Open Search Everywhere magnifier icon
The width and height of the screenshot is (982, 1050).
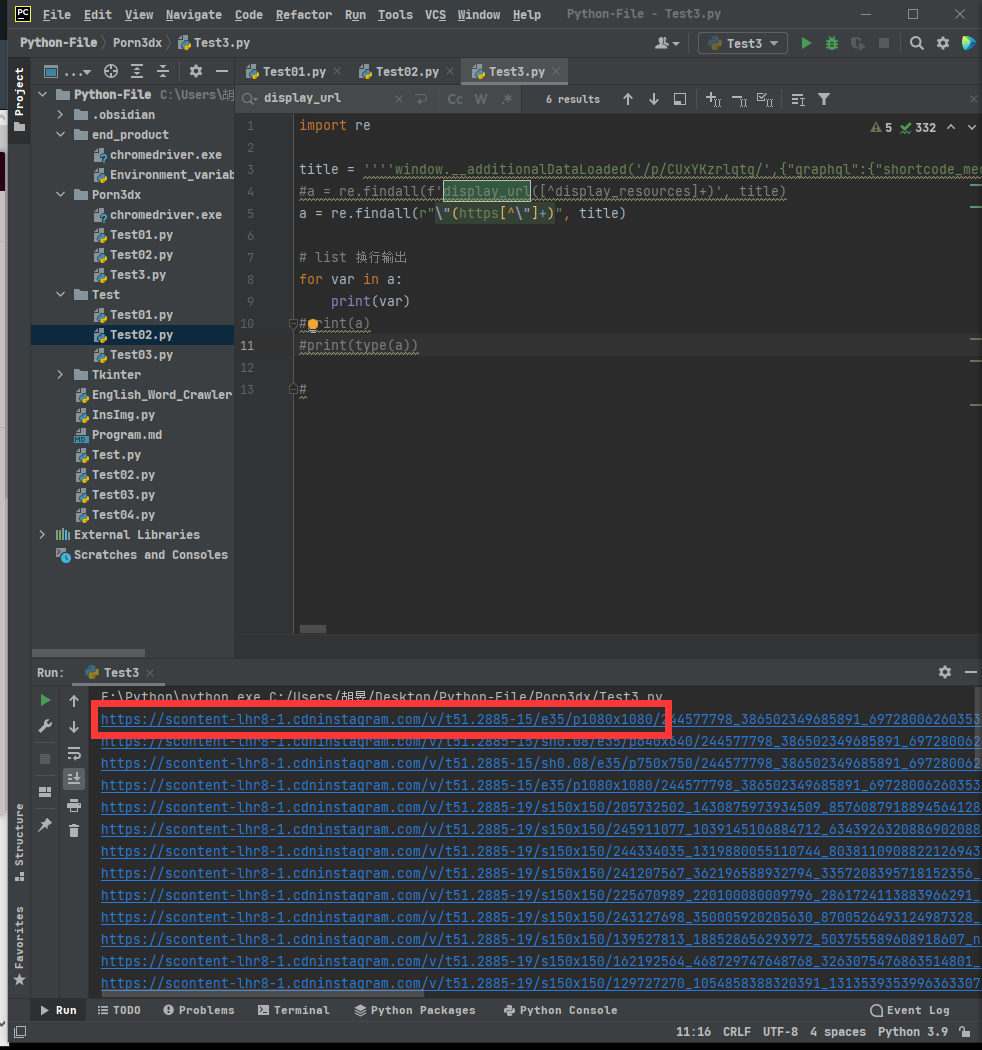coord(917,43)
